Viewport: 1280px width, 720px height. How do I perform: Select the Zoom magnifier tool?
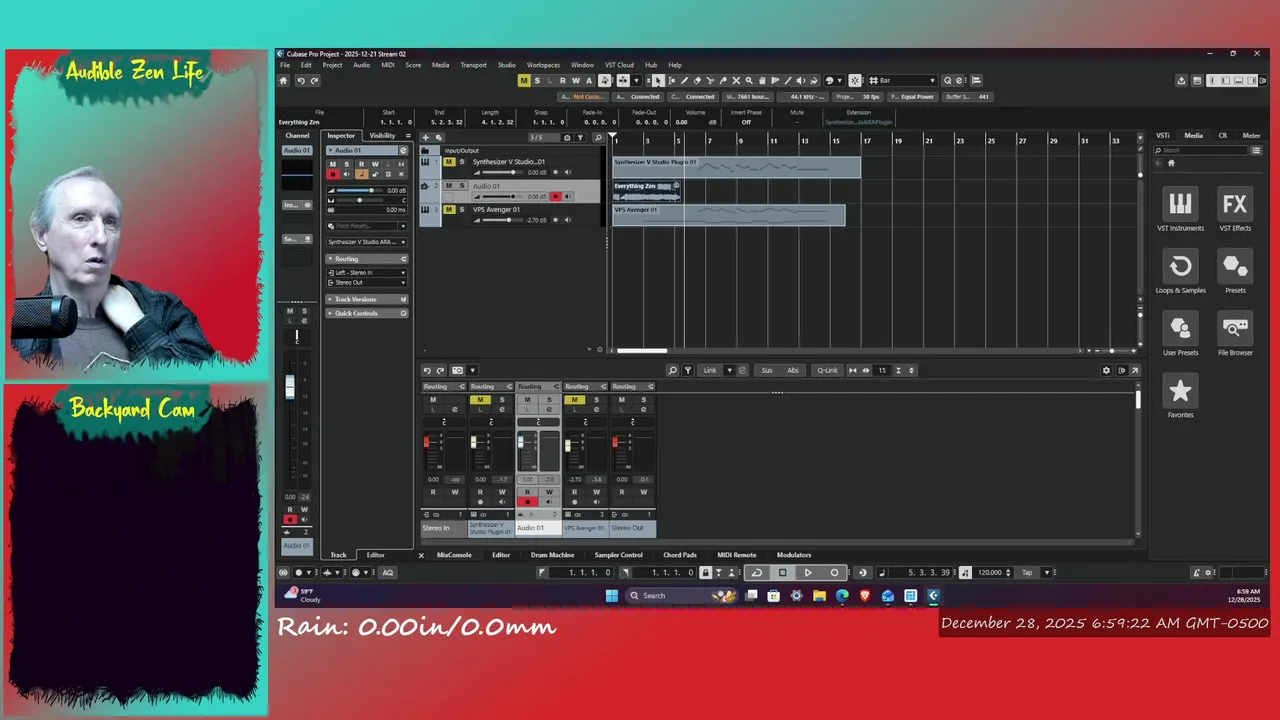coord(749,80)
